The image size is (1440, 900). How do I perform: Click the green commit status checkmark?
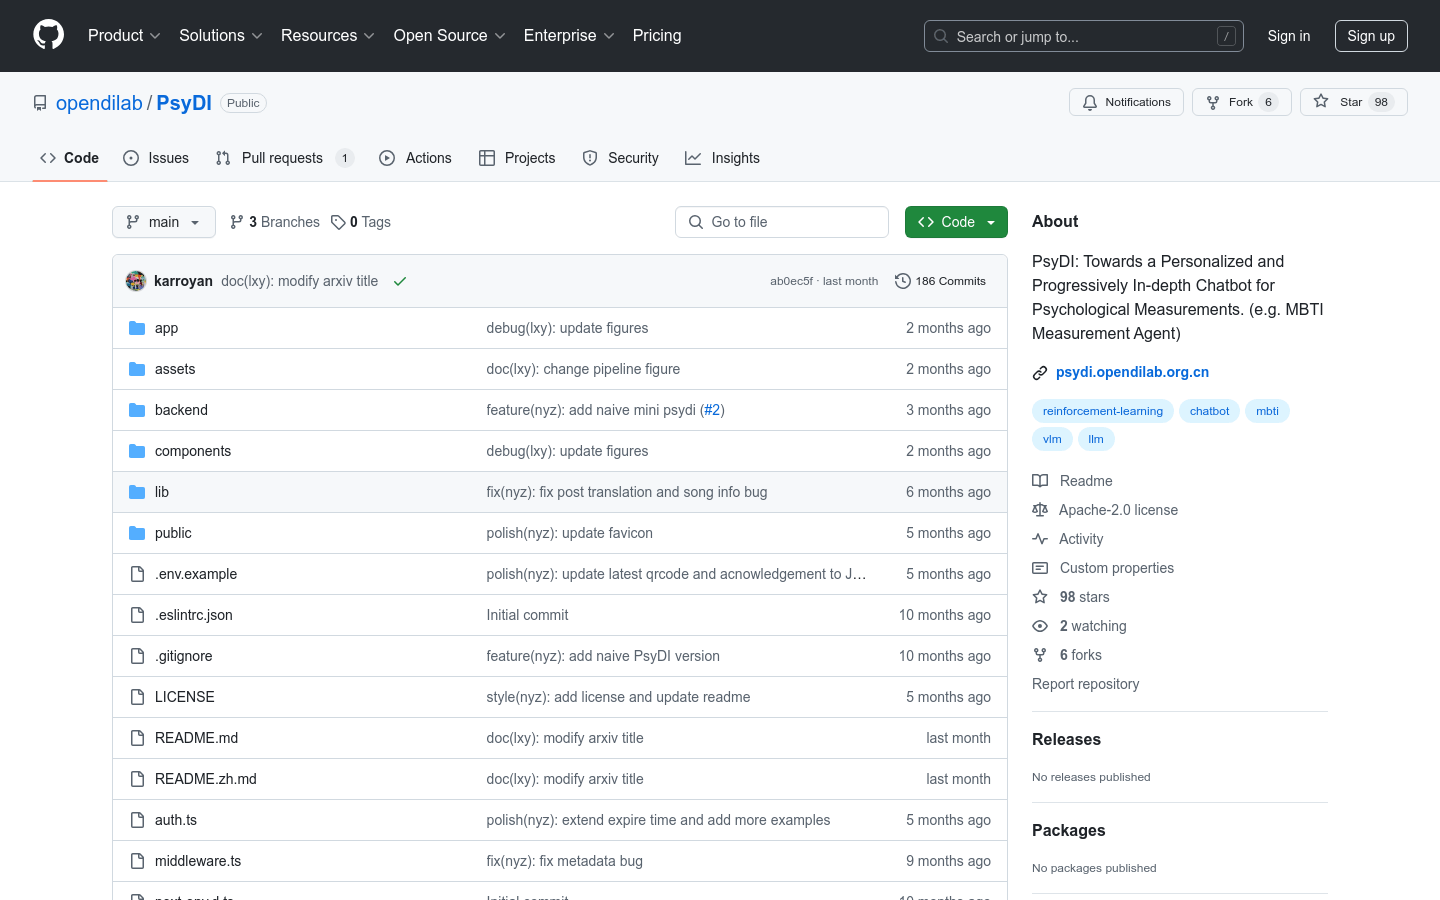400,282
